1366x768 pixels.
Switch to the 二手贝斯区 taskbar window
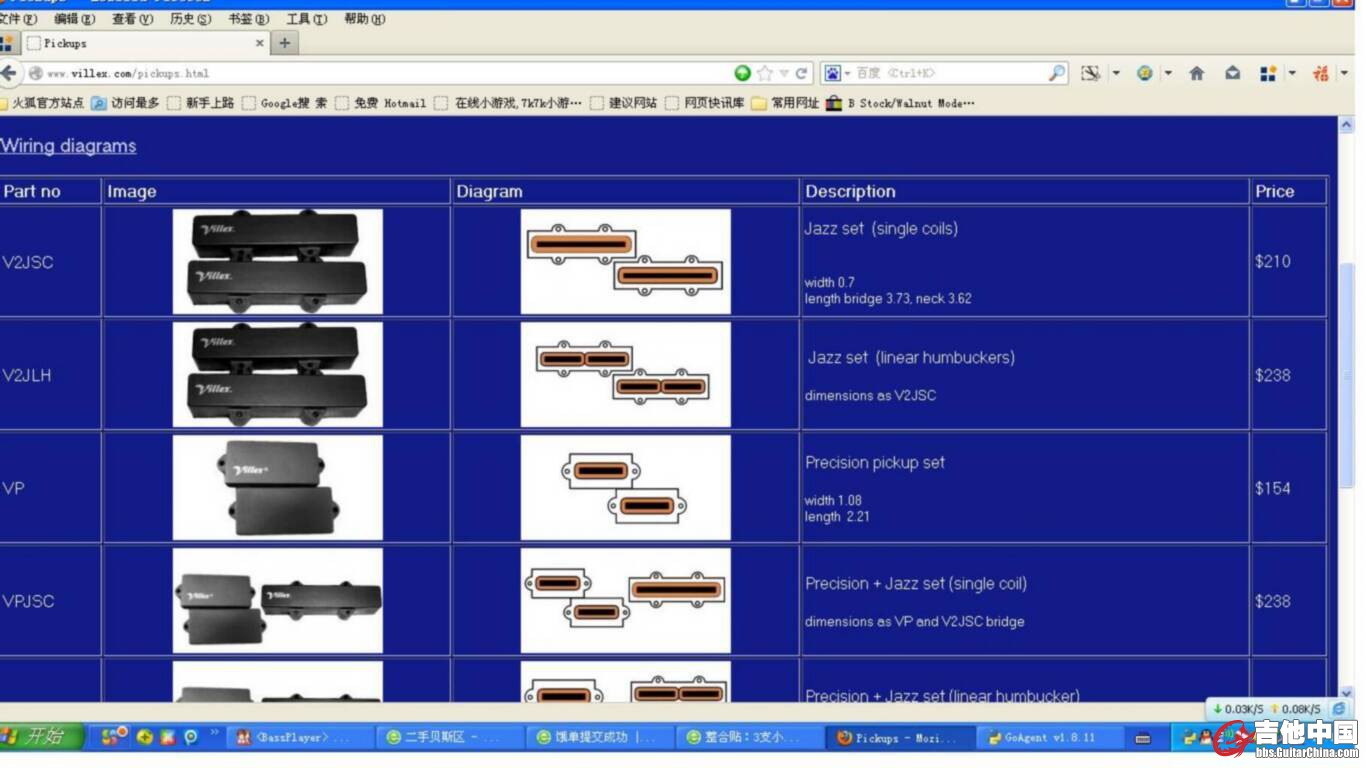[451, 737]
